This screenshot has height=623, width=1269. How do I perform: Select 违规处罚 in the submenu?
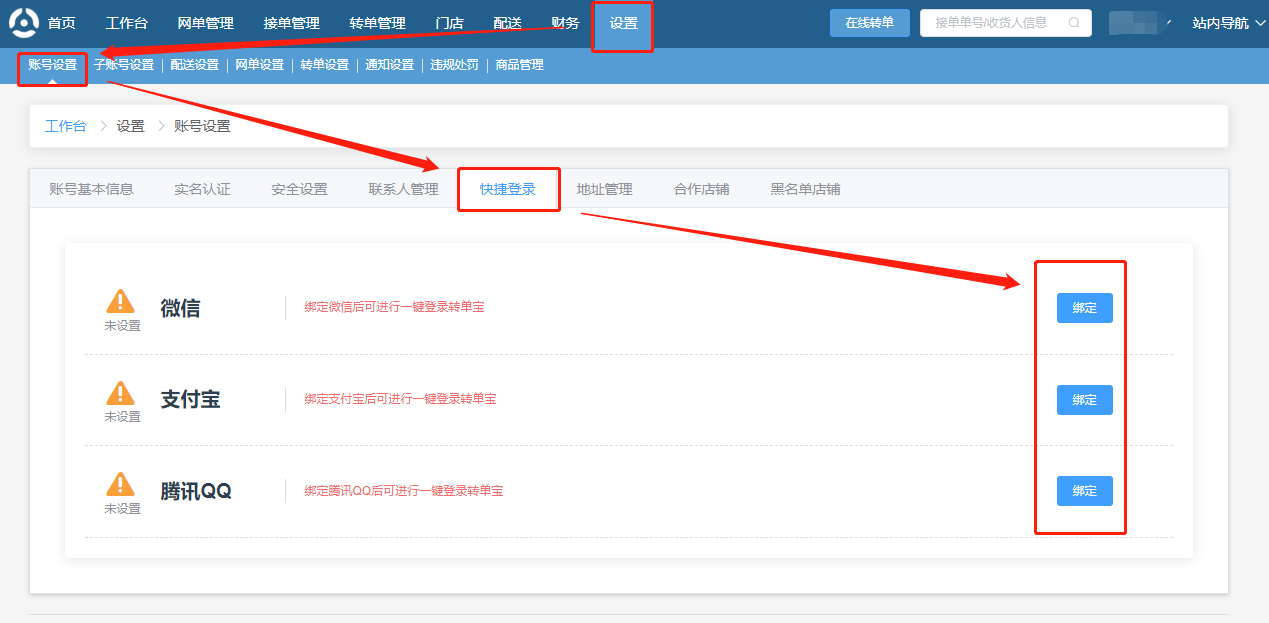click(x=455, y=65)
